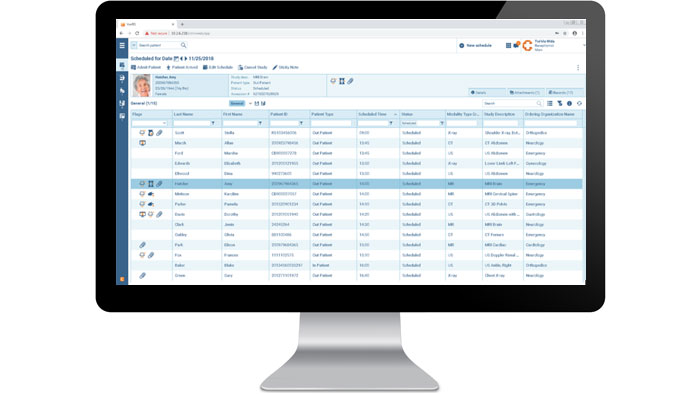Click the paperclip flag in Scott row
Viewport: 700px width, 394px height.
click(159, 133)
